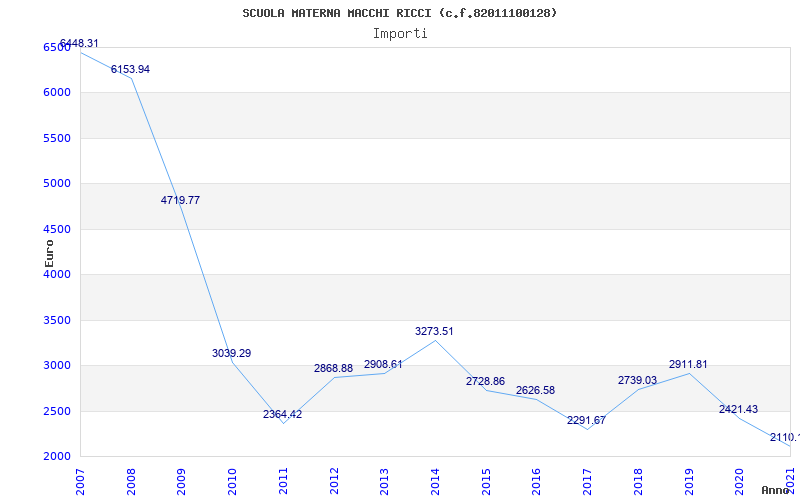The width and height of the screenshot is (800, 500).
Task: Click y-axis tick 3000
Action: tap(57, 366)
